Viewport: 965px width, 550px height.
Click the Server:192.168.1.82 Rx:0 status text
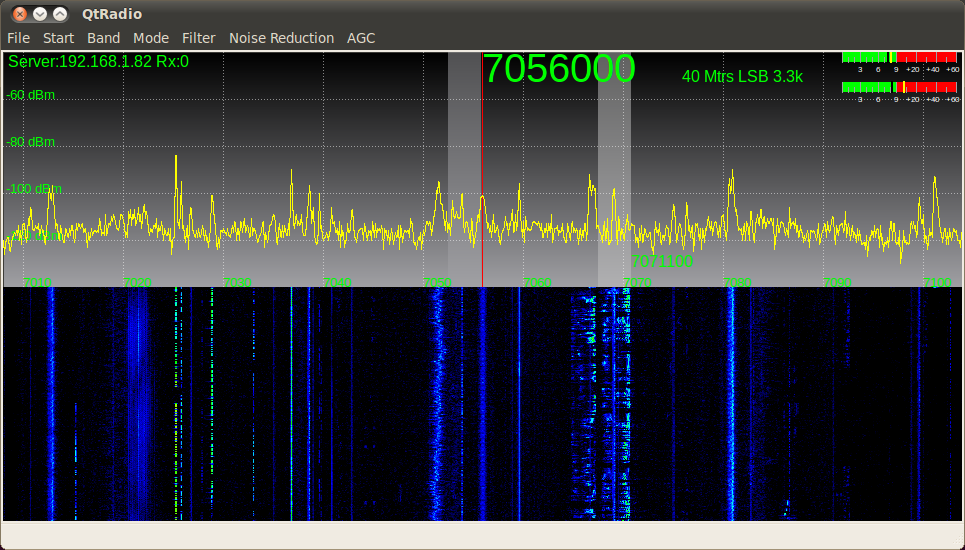coord(98,62)
